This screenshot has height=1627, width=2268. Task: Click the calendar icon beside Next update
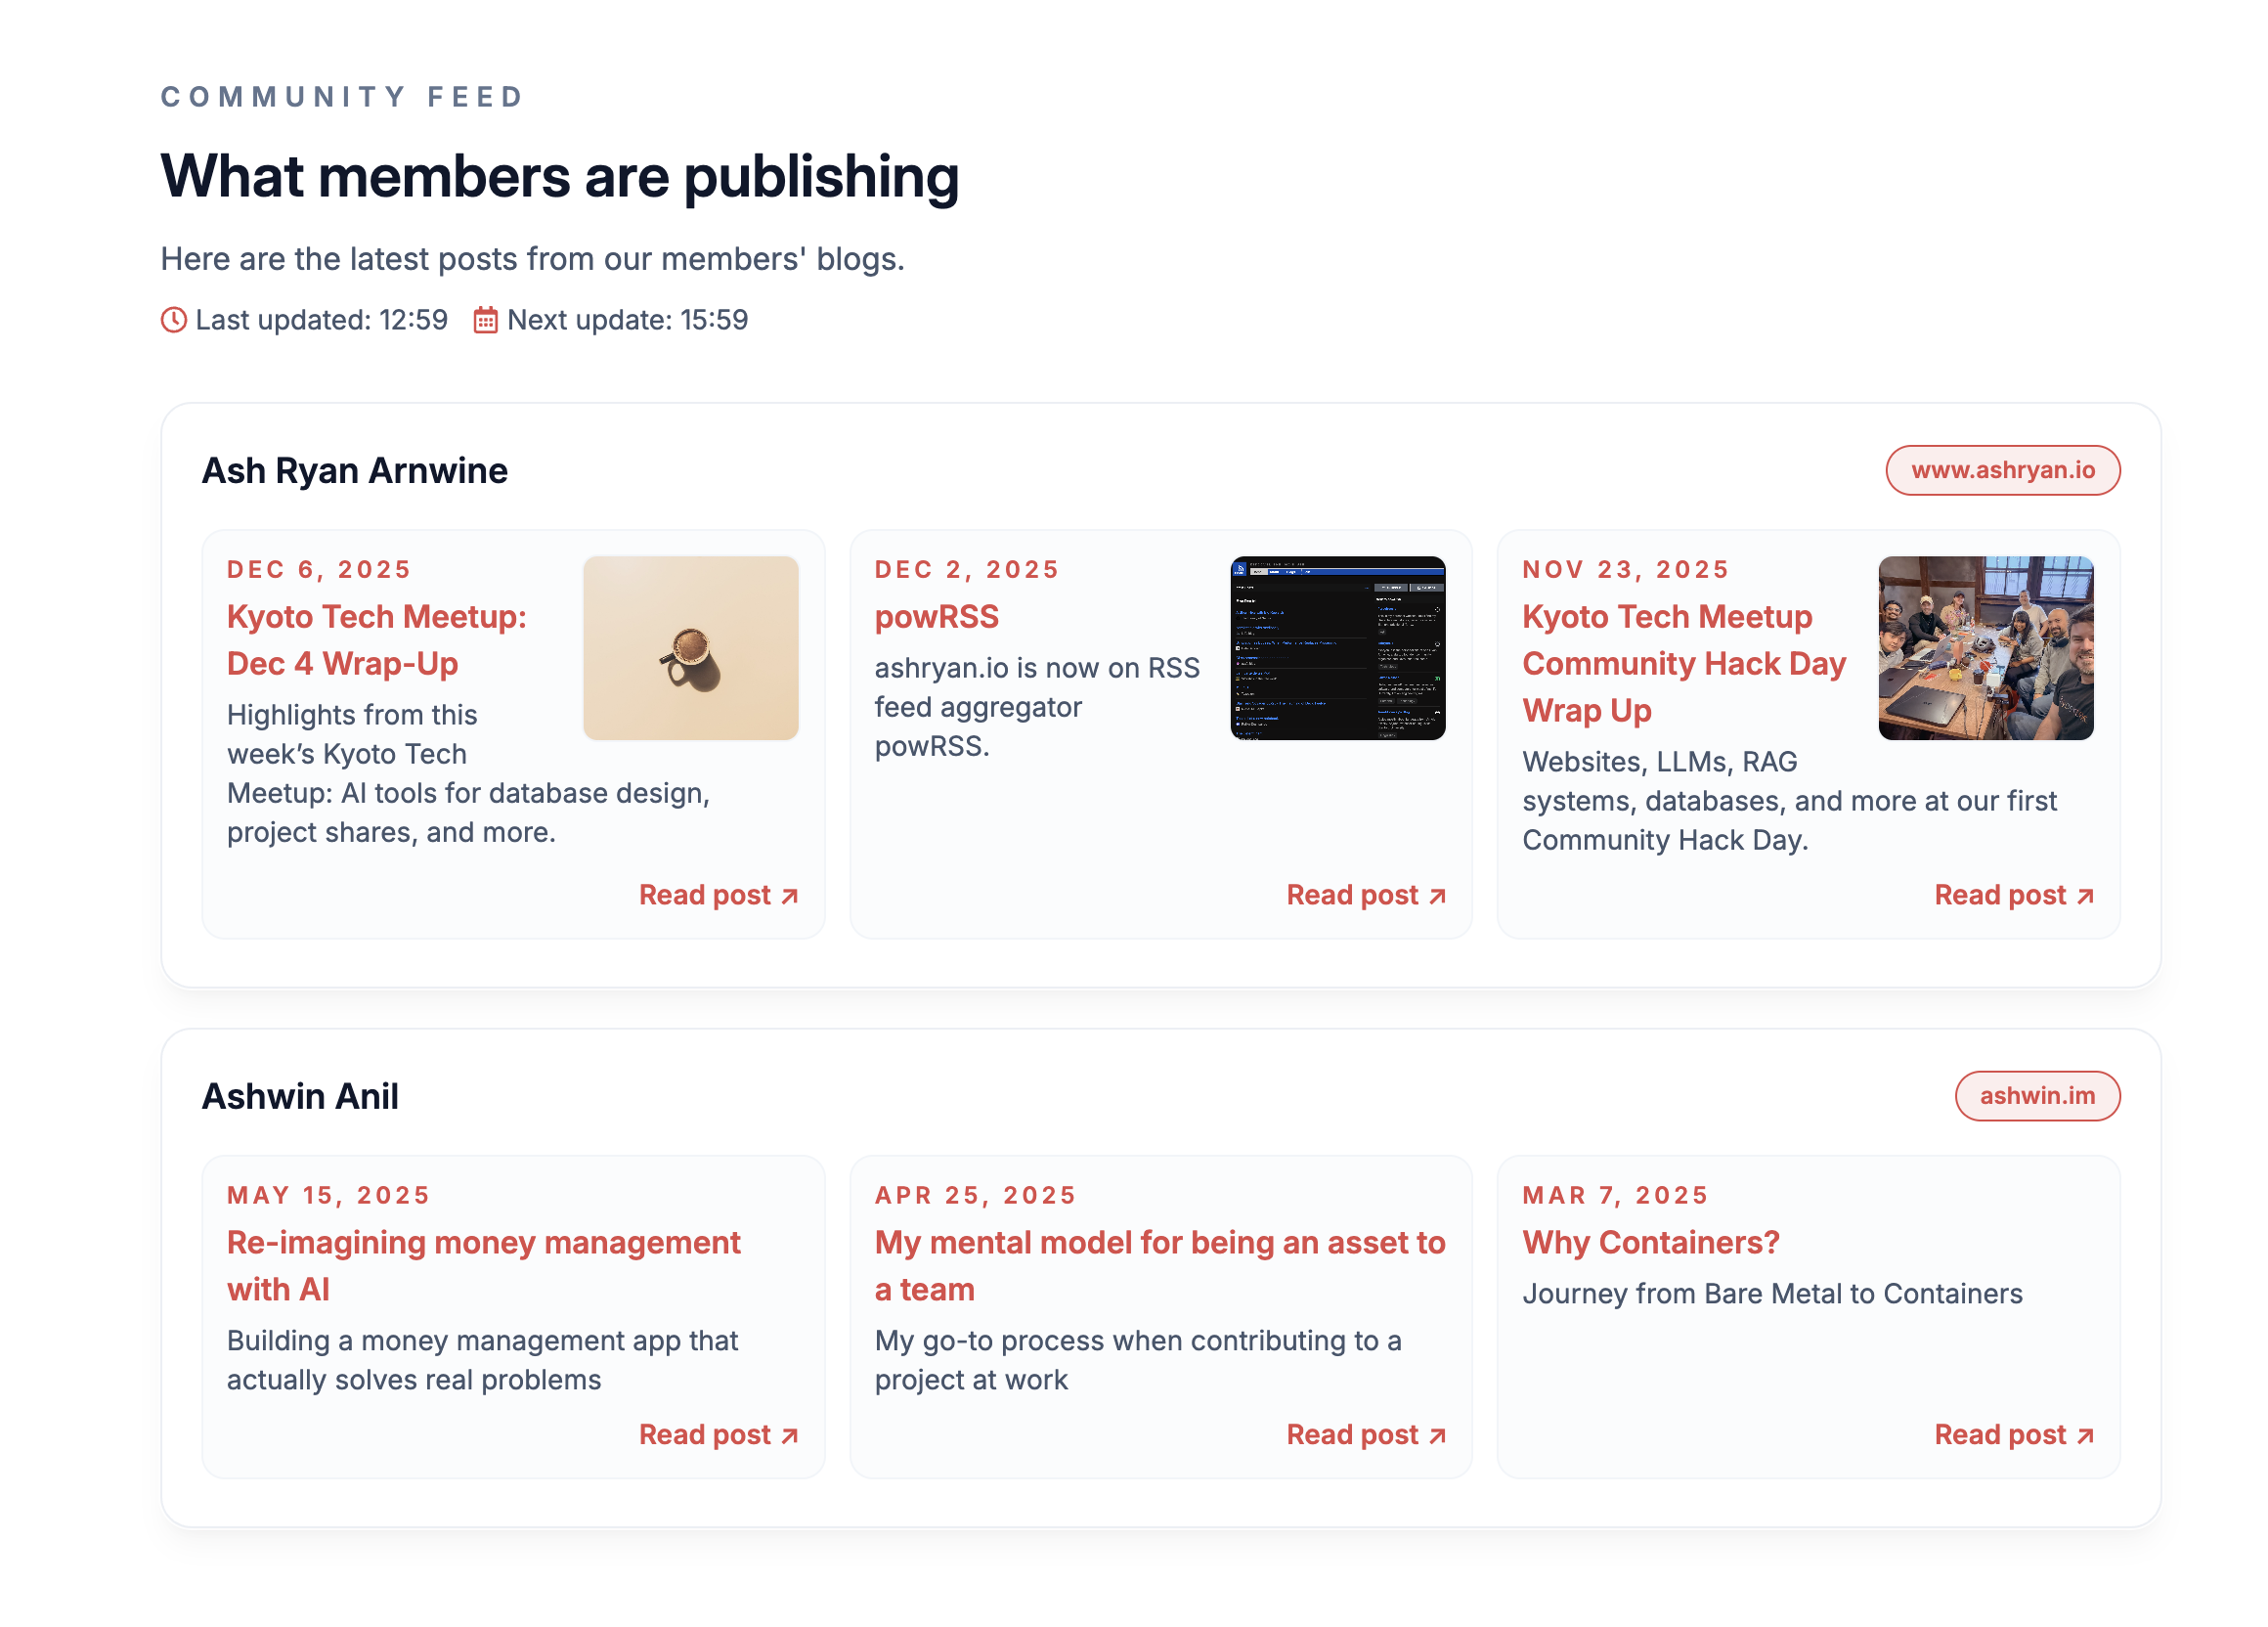(x=484, y=320)
